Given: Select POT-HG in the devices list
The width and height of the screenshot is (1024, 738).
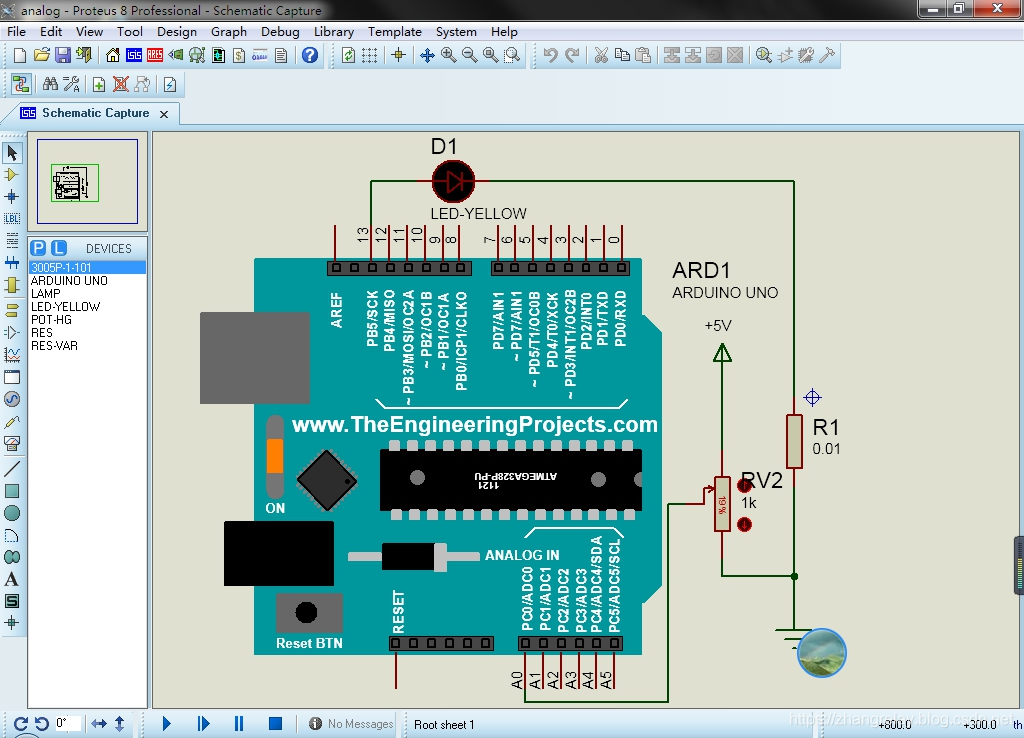Looking at the screenshot, I should 87,319.
